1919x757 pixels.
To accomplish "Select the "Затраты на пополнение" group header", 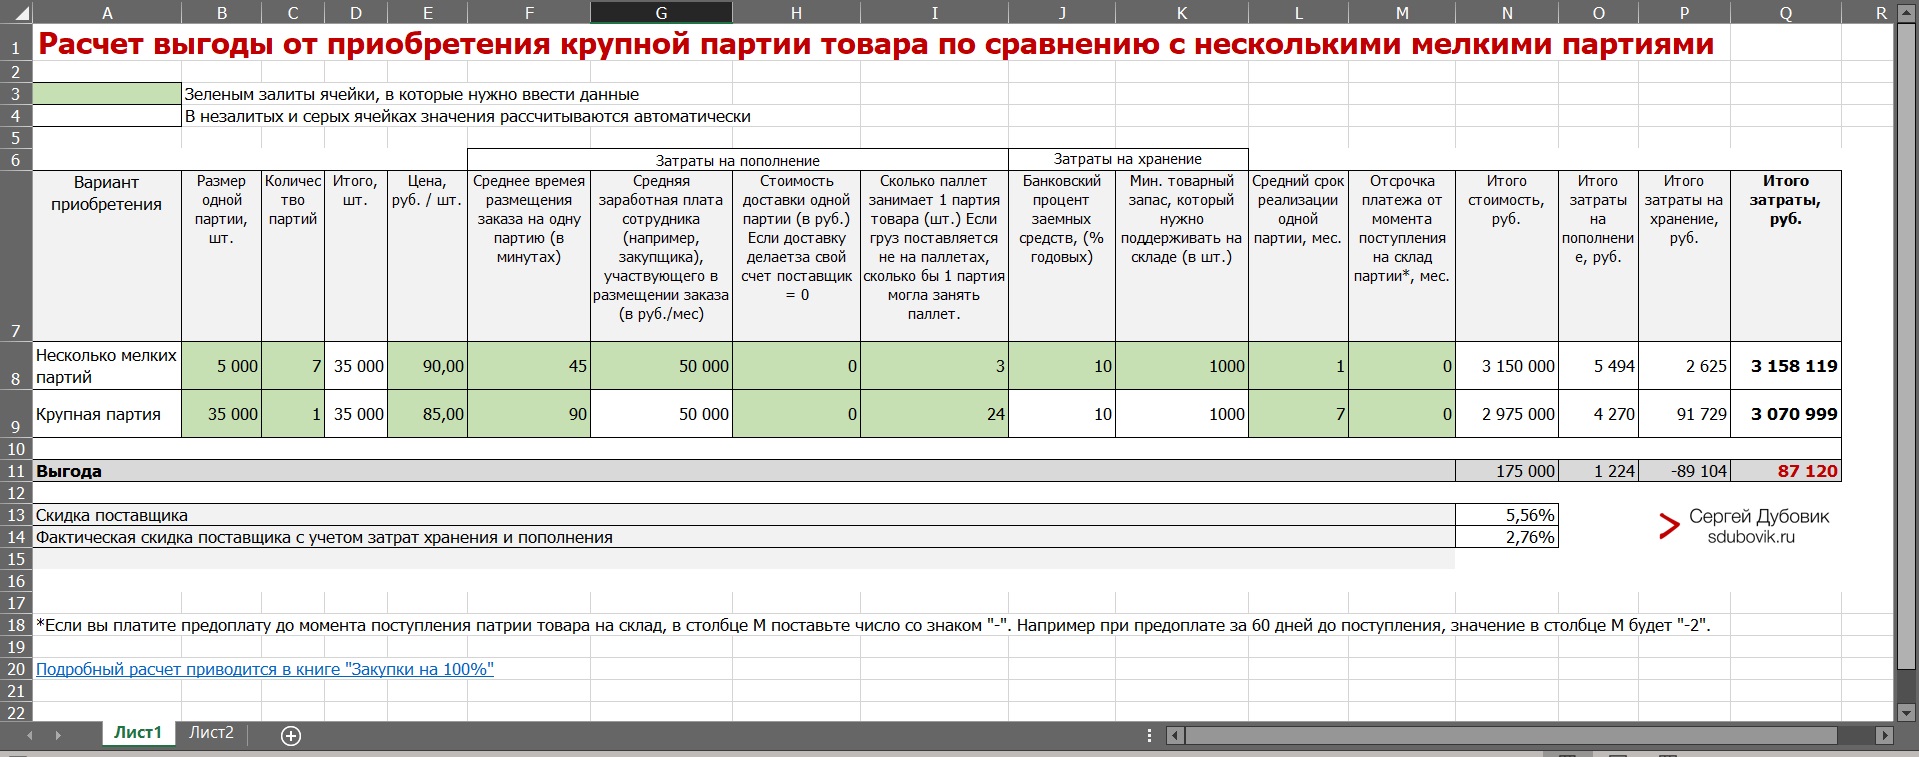I will [x=738, y=160].
